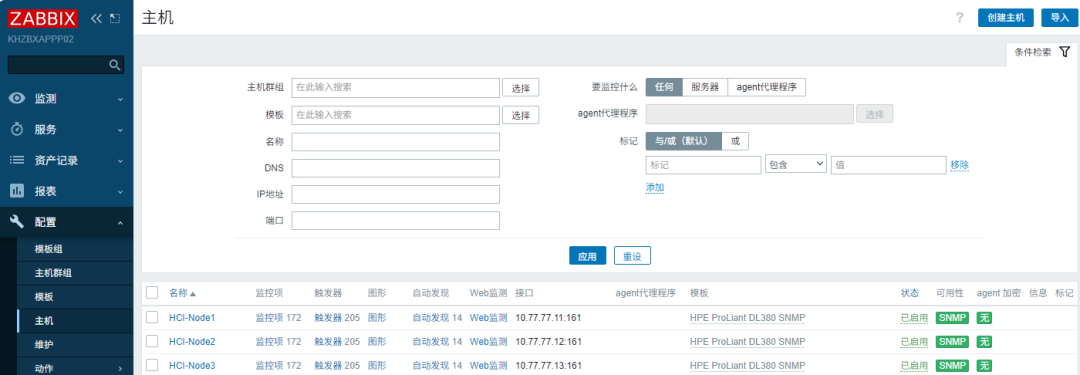This screenshot has width=1080, height=375.
Task: Toggle 已启用 status for HCI-Node1
Action: click(915, 318)
